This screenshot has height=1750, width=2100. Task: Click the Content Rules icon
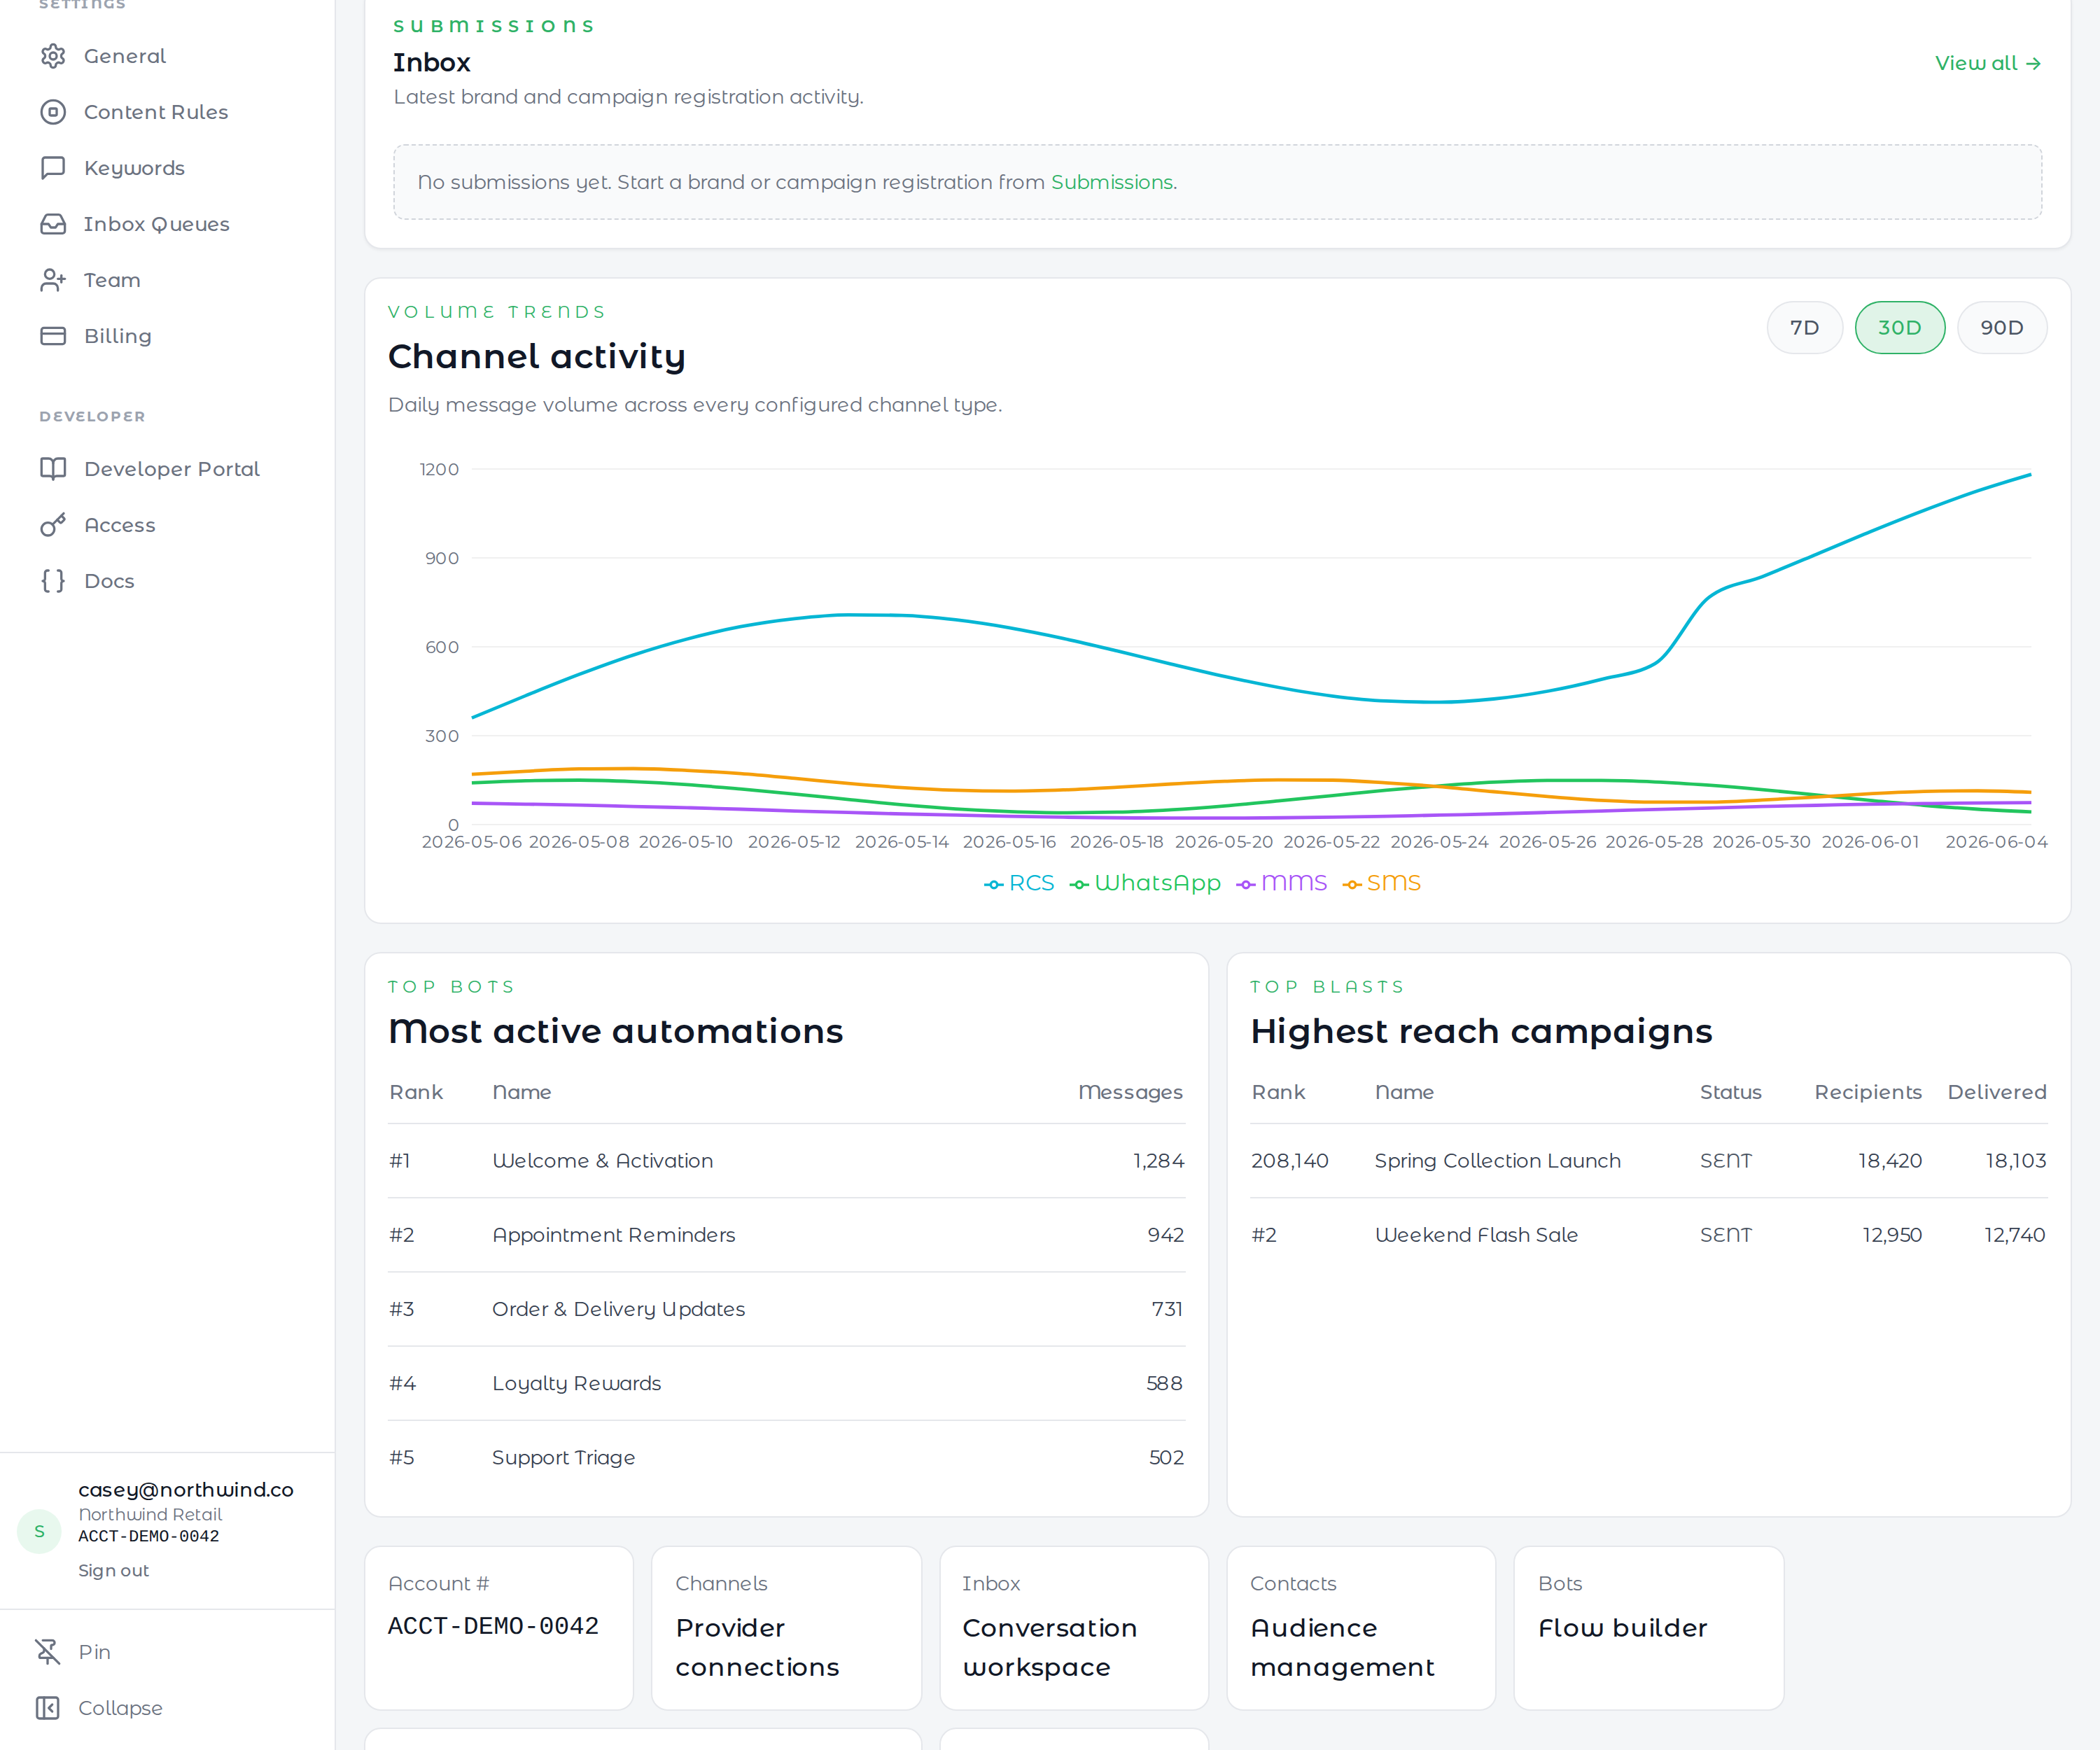pos(53,112)
